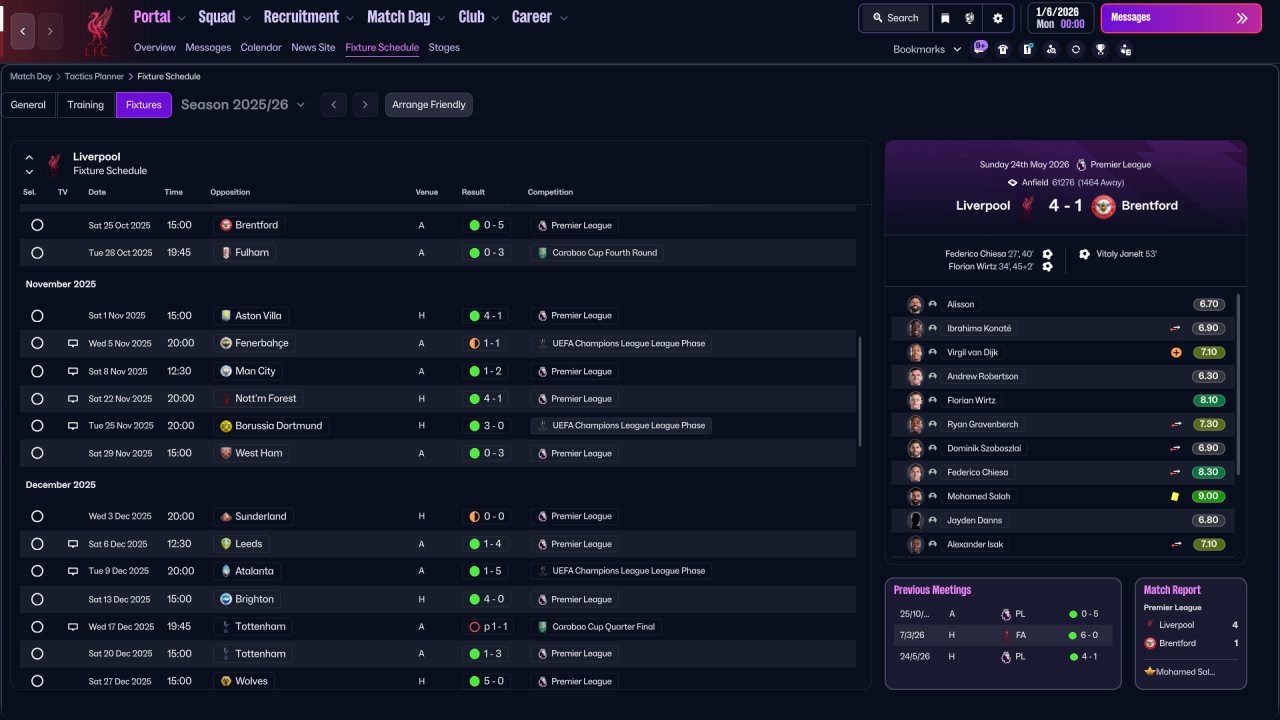Click the trophy icon in bookmarks bar
Image resolution: width=1280 pixels, height=720 pixels.
click(1100, 49)
